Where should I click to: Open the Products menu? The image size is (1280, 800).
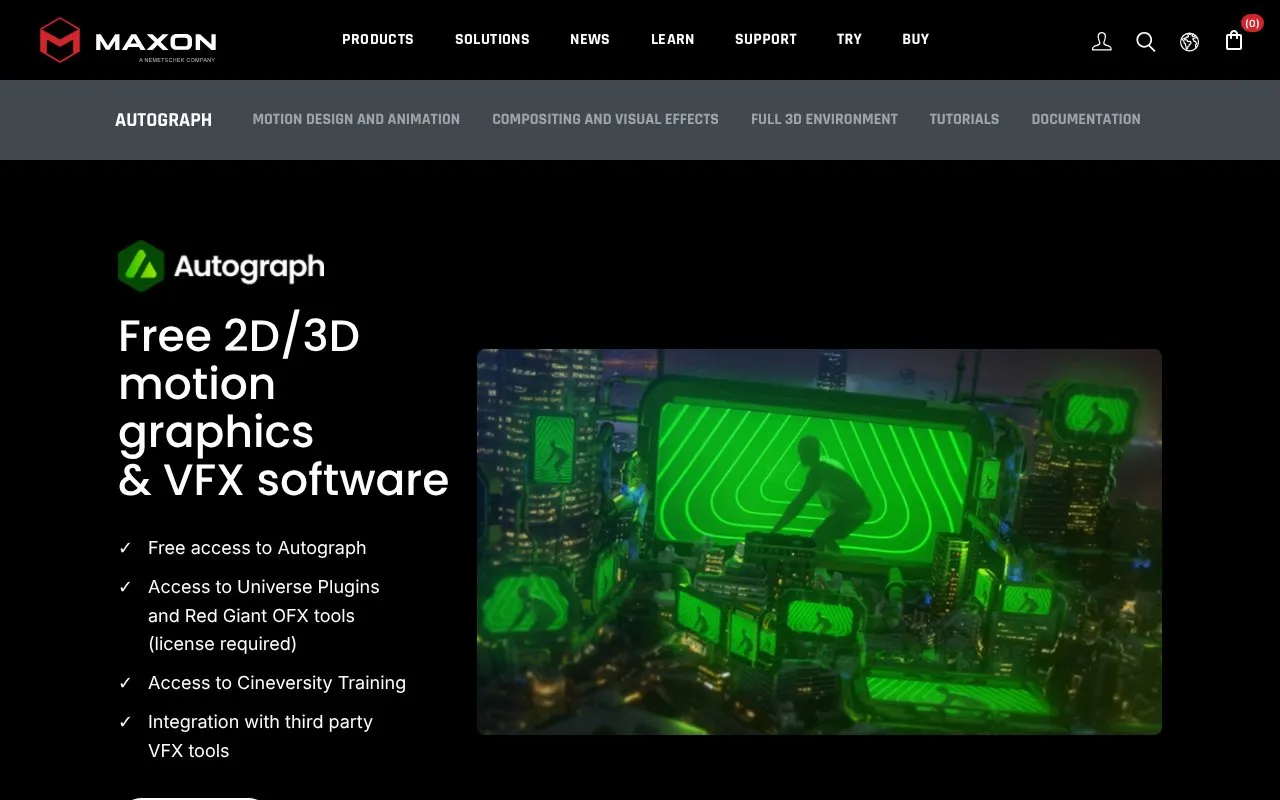(378, 39)
